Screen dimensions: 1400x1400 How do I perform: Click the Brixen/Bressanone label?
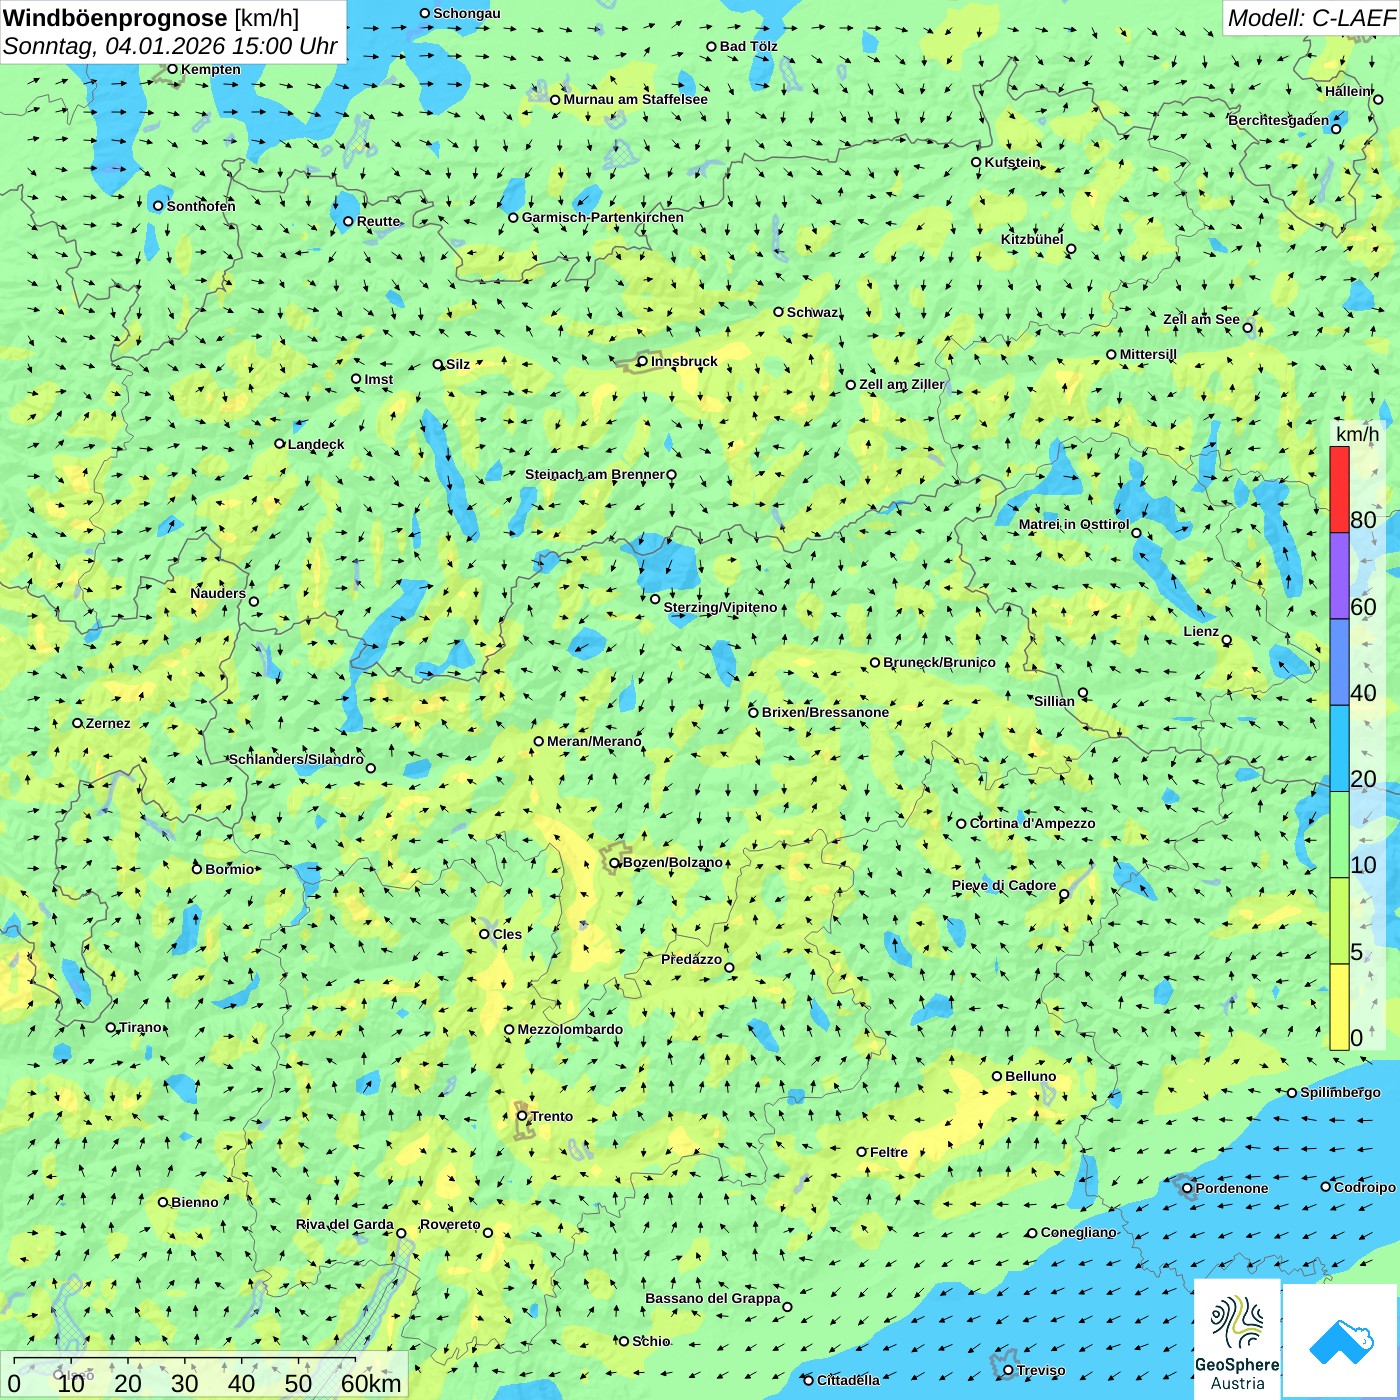pyautogui.click(x=825, y=712)
